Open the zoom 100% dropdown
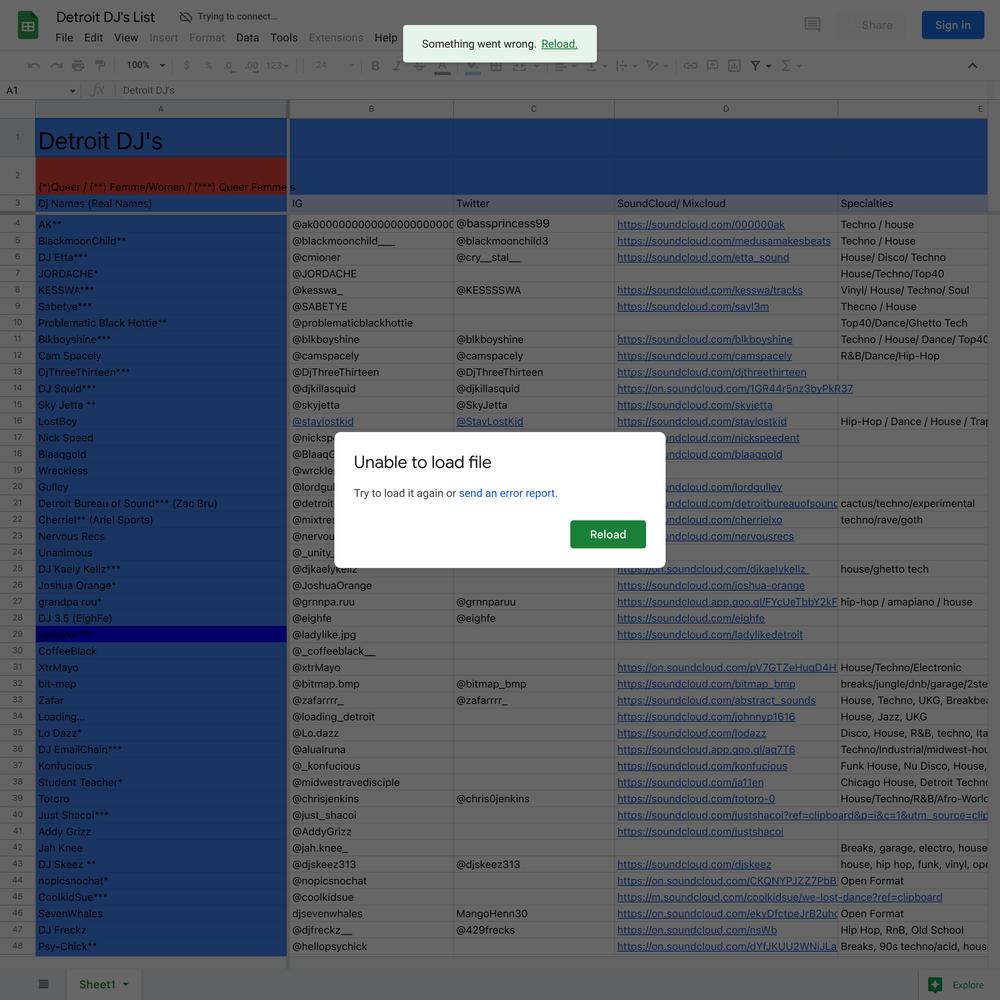1000x1000 pixels. (x=145, y=65)
